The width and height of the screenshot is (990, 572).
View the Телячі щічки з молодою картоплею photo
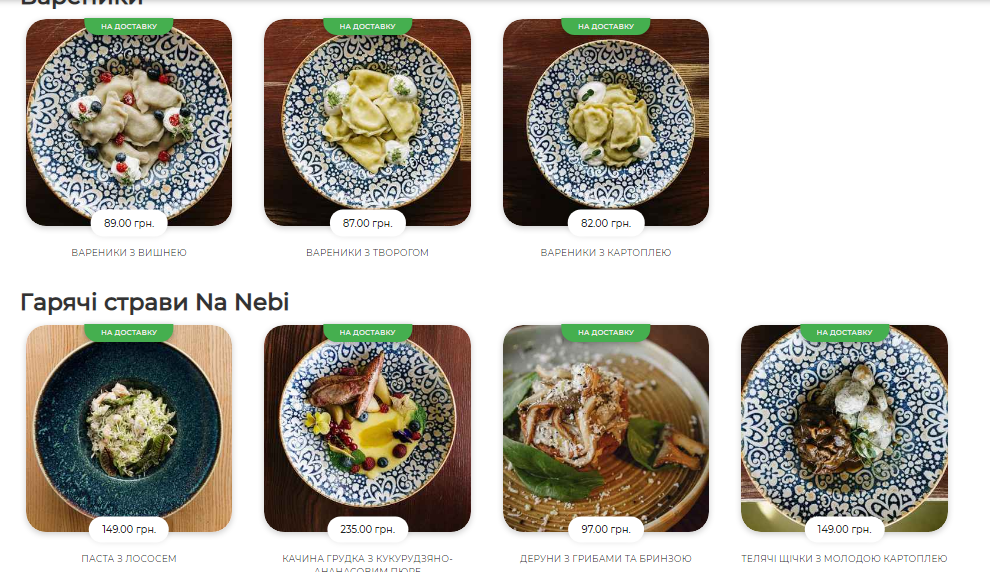pos(844,429)
